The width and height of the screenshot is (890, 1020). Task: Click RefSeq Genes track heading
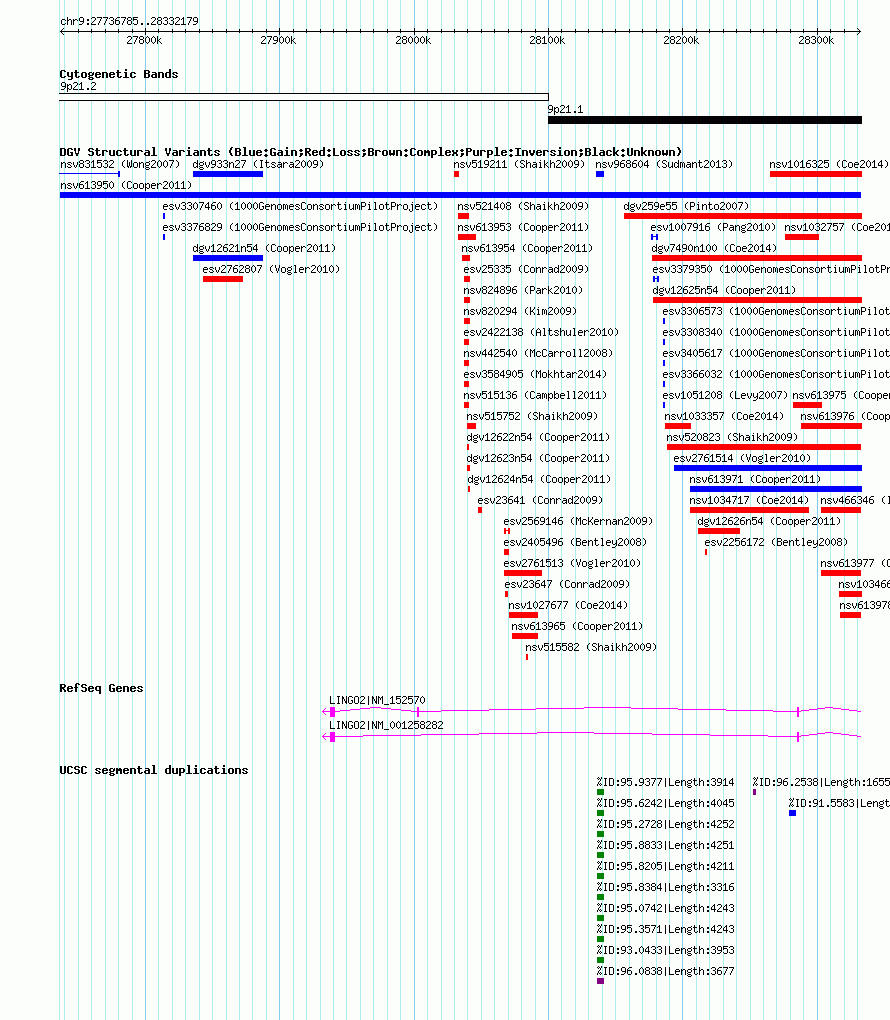click(101, 688)
